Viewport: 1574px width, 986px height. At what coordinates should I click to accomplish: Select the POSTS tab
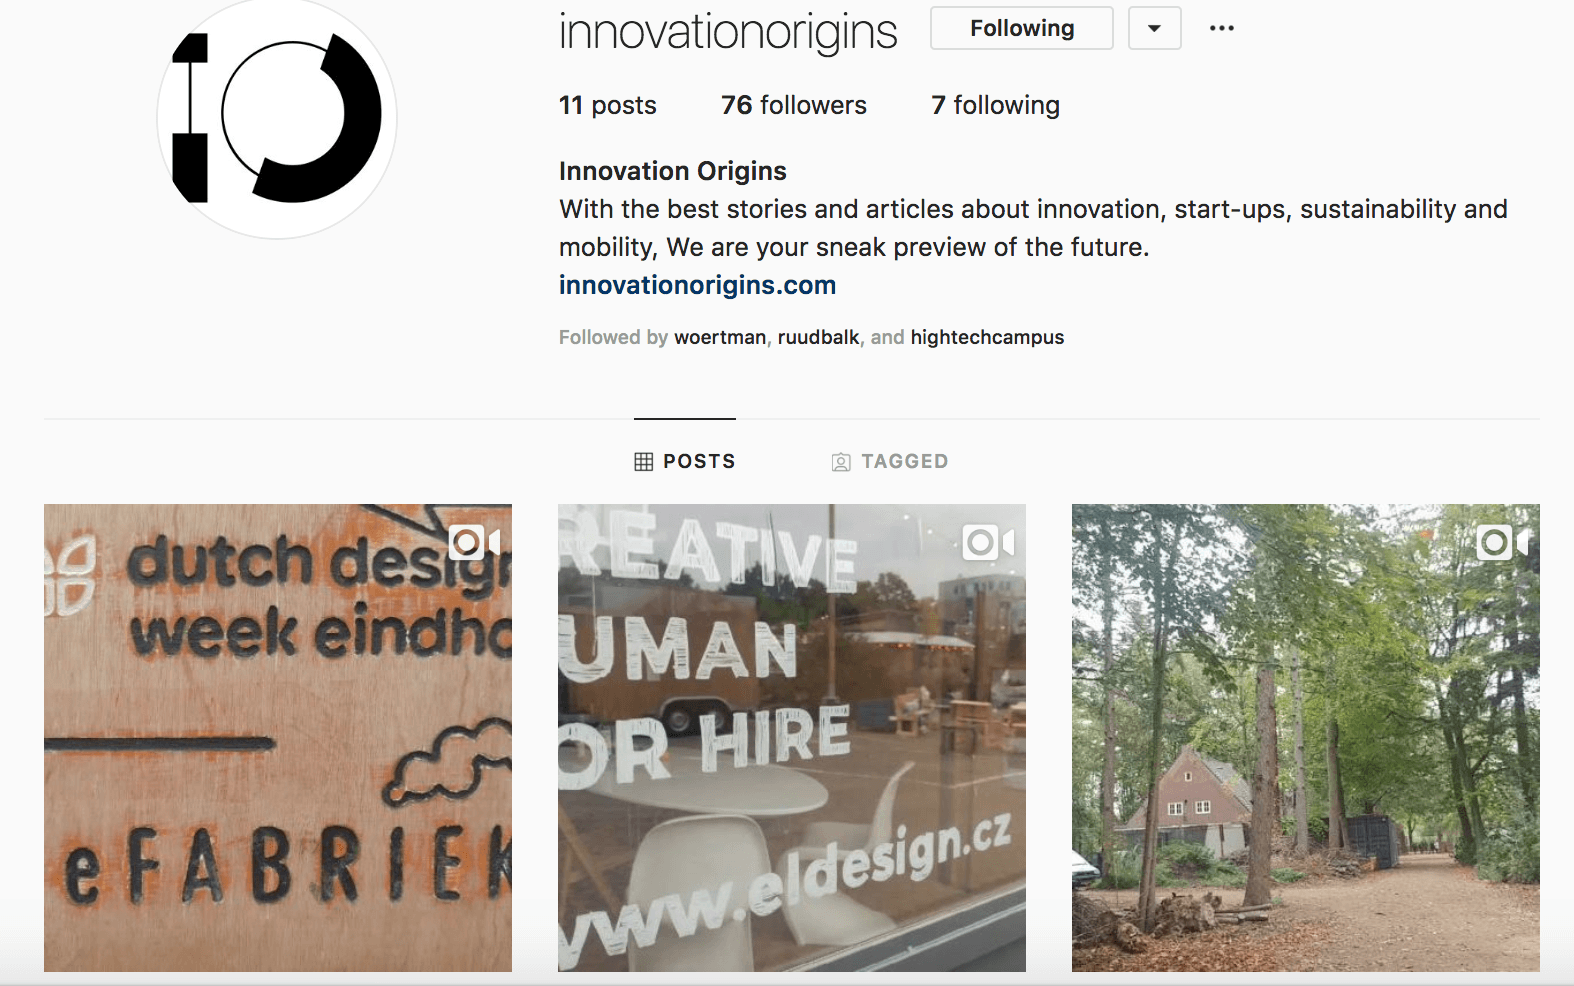(x=685, y=461)
